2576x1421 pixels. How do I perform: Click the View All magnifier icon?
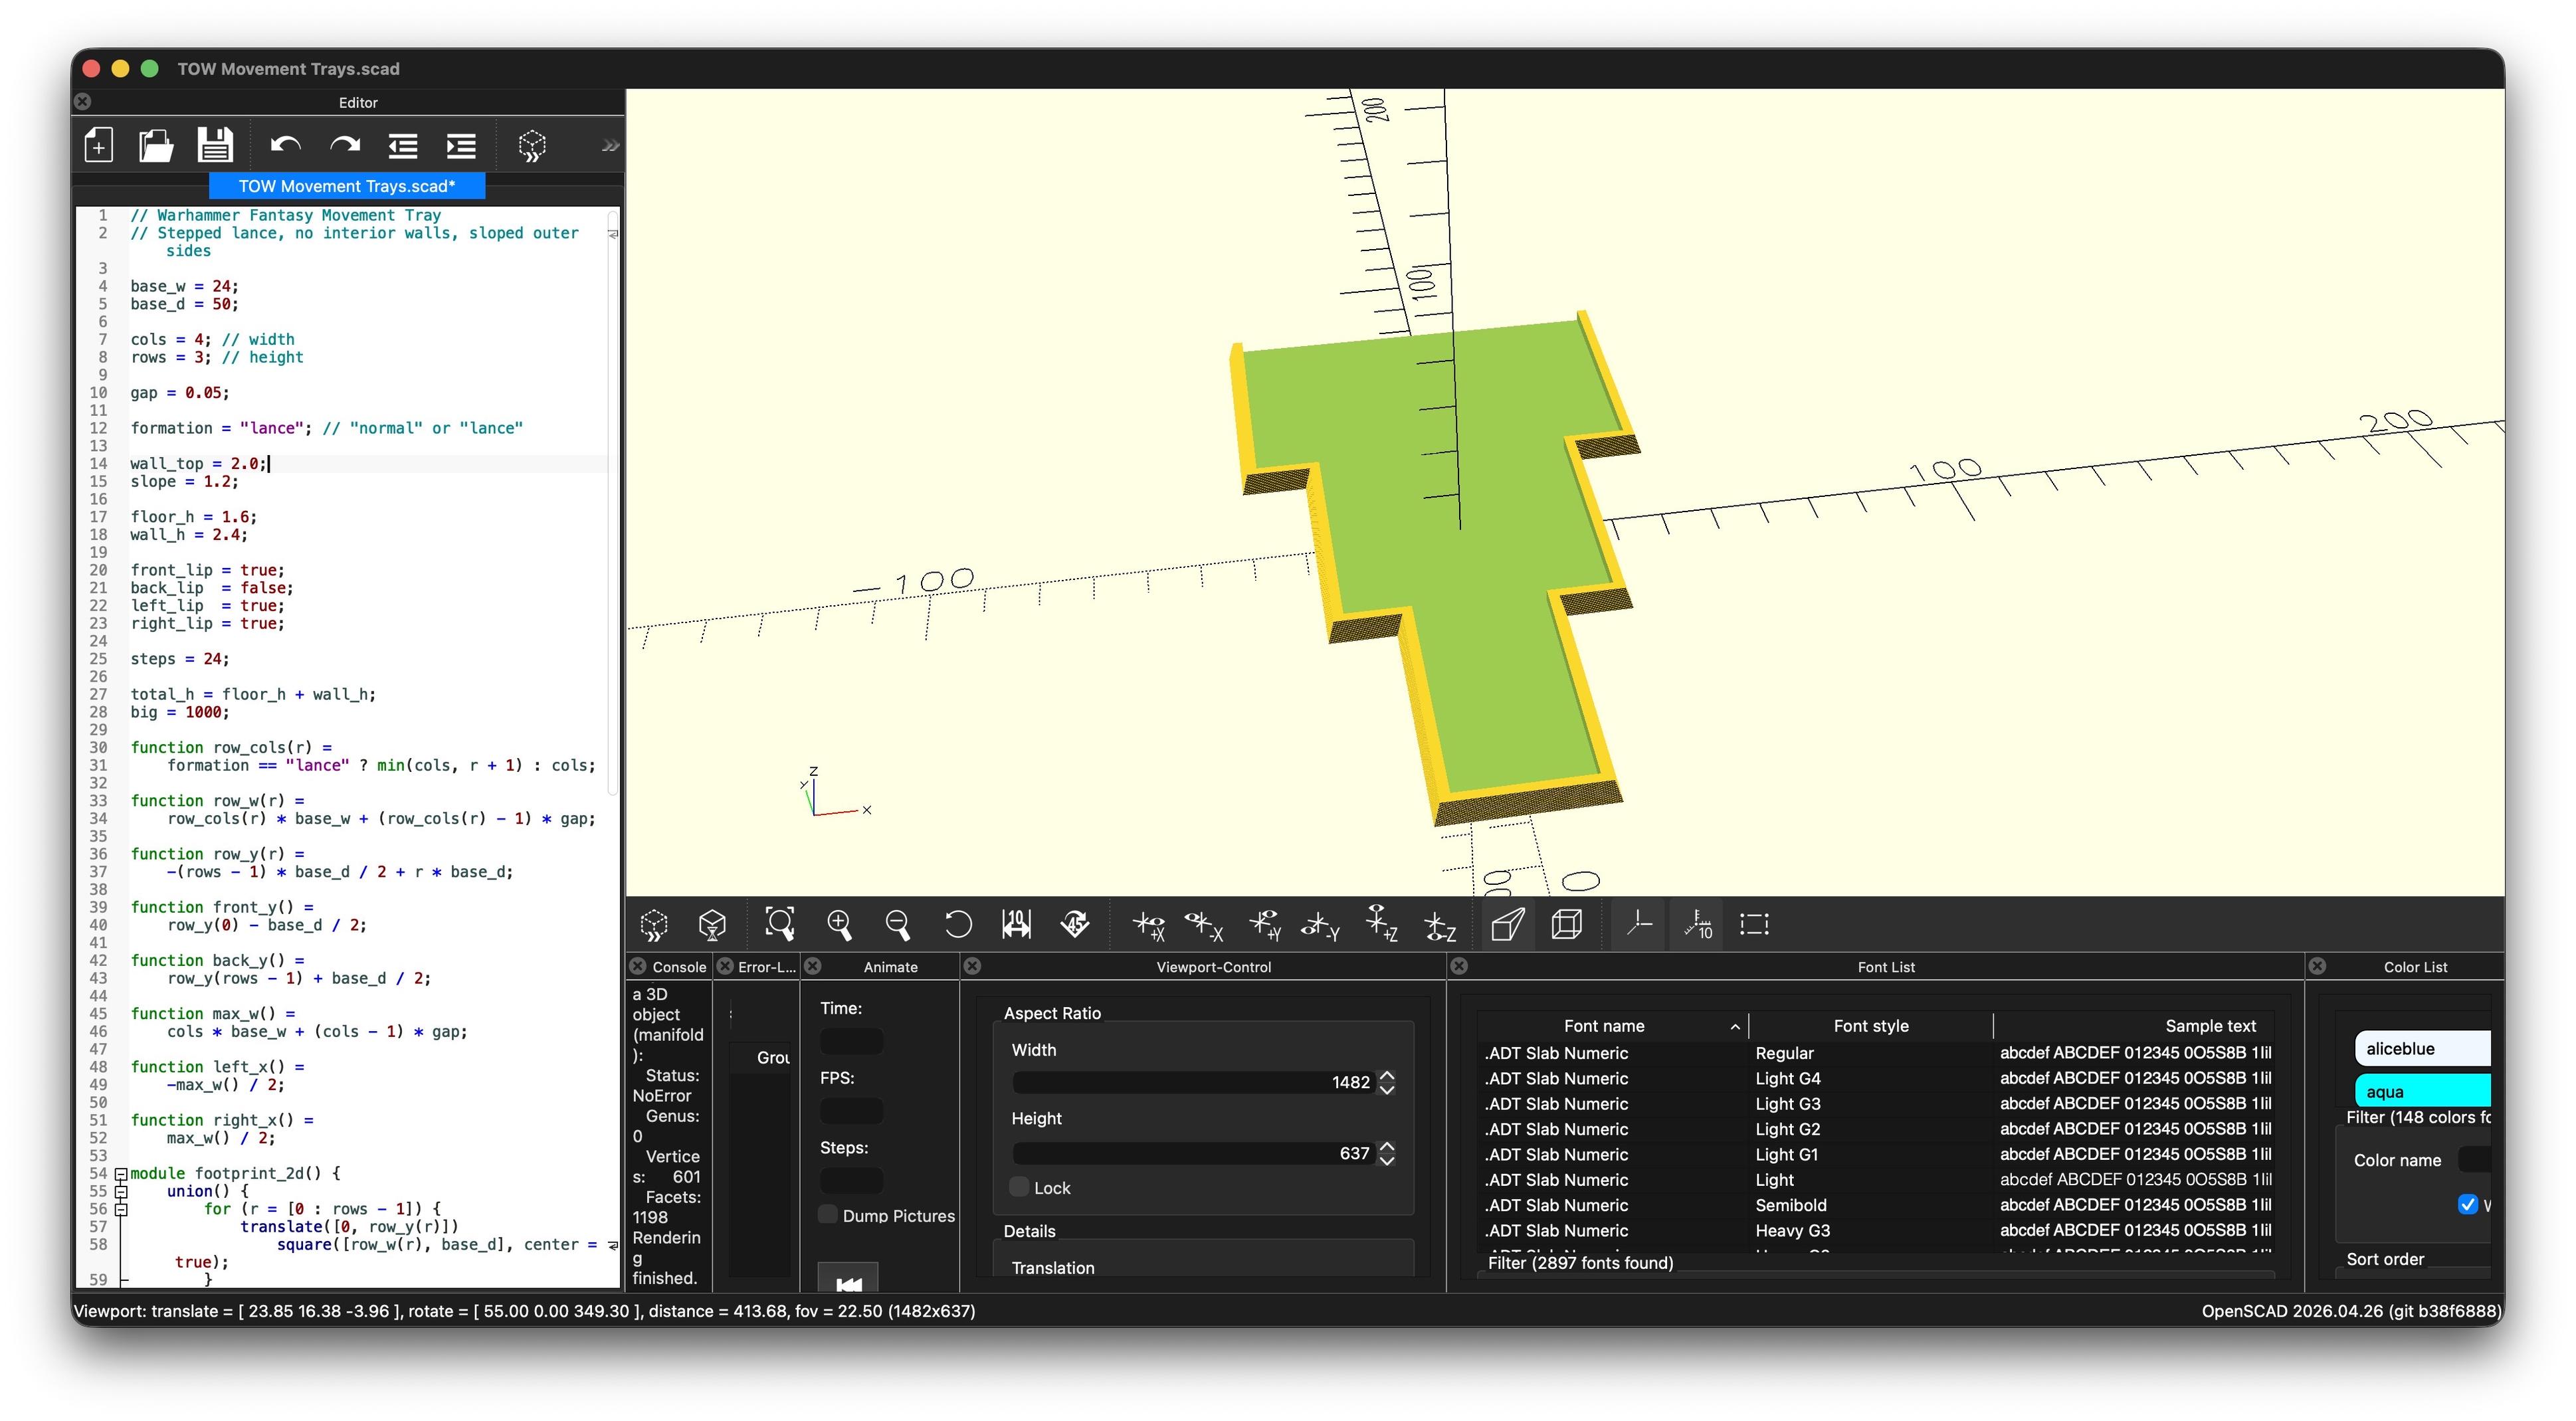pos(780,925)
